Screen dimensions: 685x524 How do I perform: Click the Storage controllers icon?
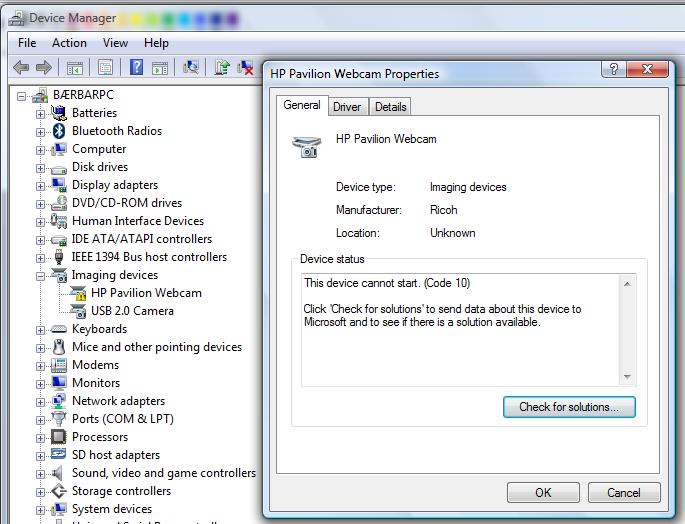click(x=59, y=491)
